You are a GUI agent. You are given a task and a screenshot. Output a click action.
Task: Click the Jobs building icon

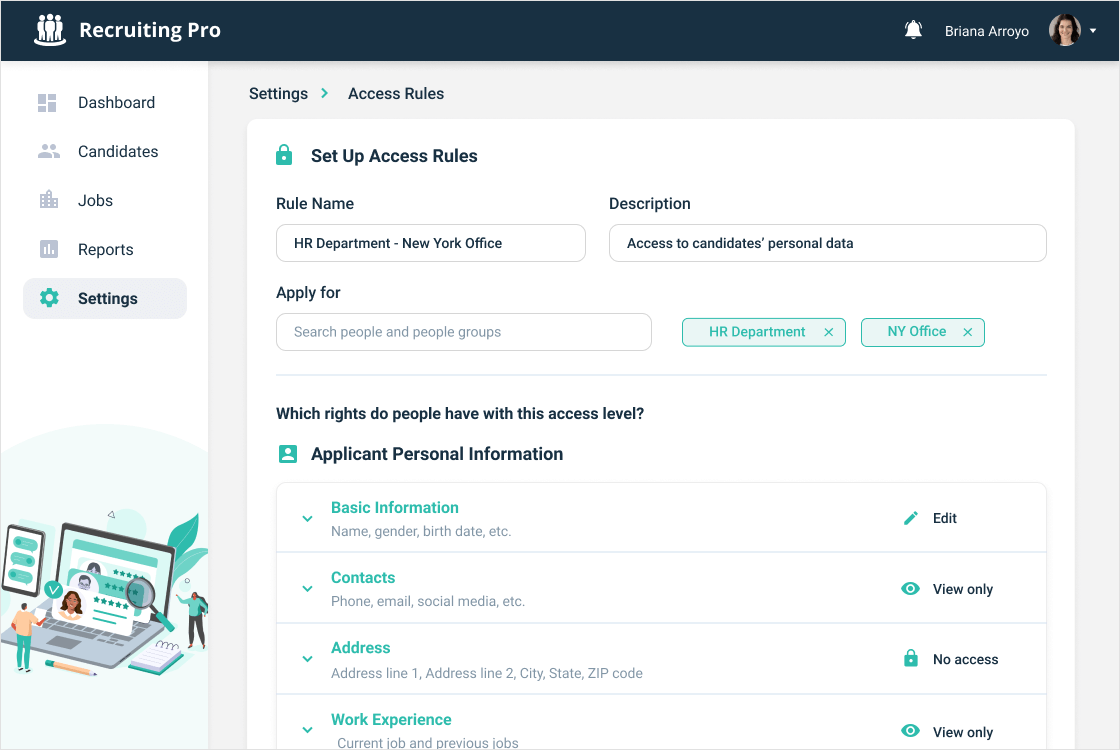pyautogui.click(x=48, y=201)
